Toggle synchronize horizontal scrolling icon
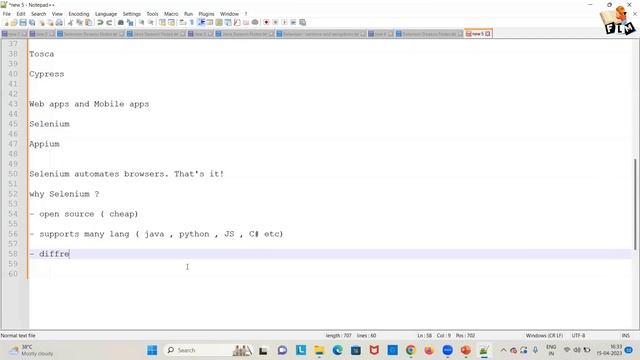The height and width of the screenshot is (360, 640). pyautogui.click(x=171, y=22)
